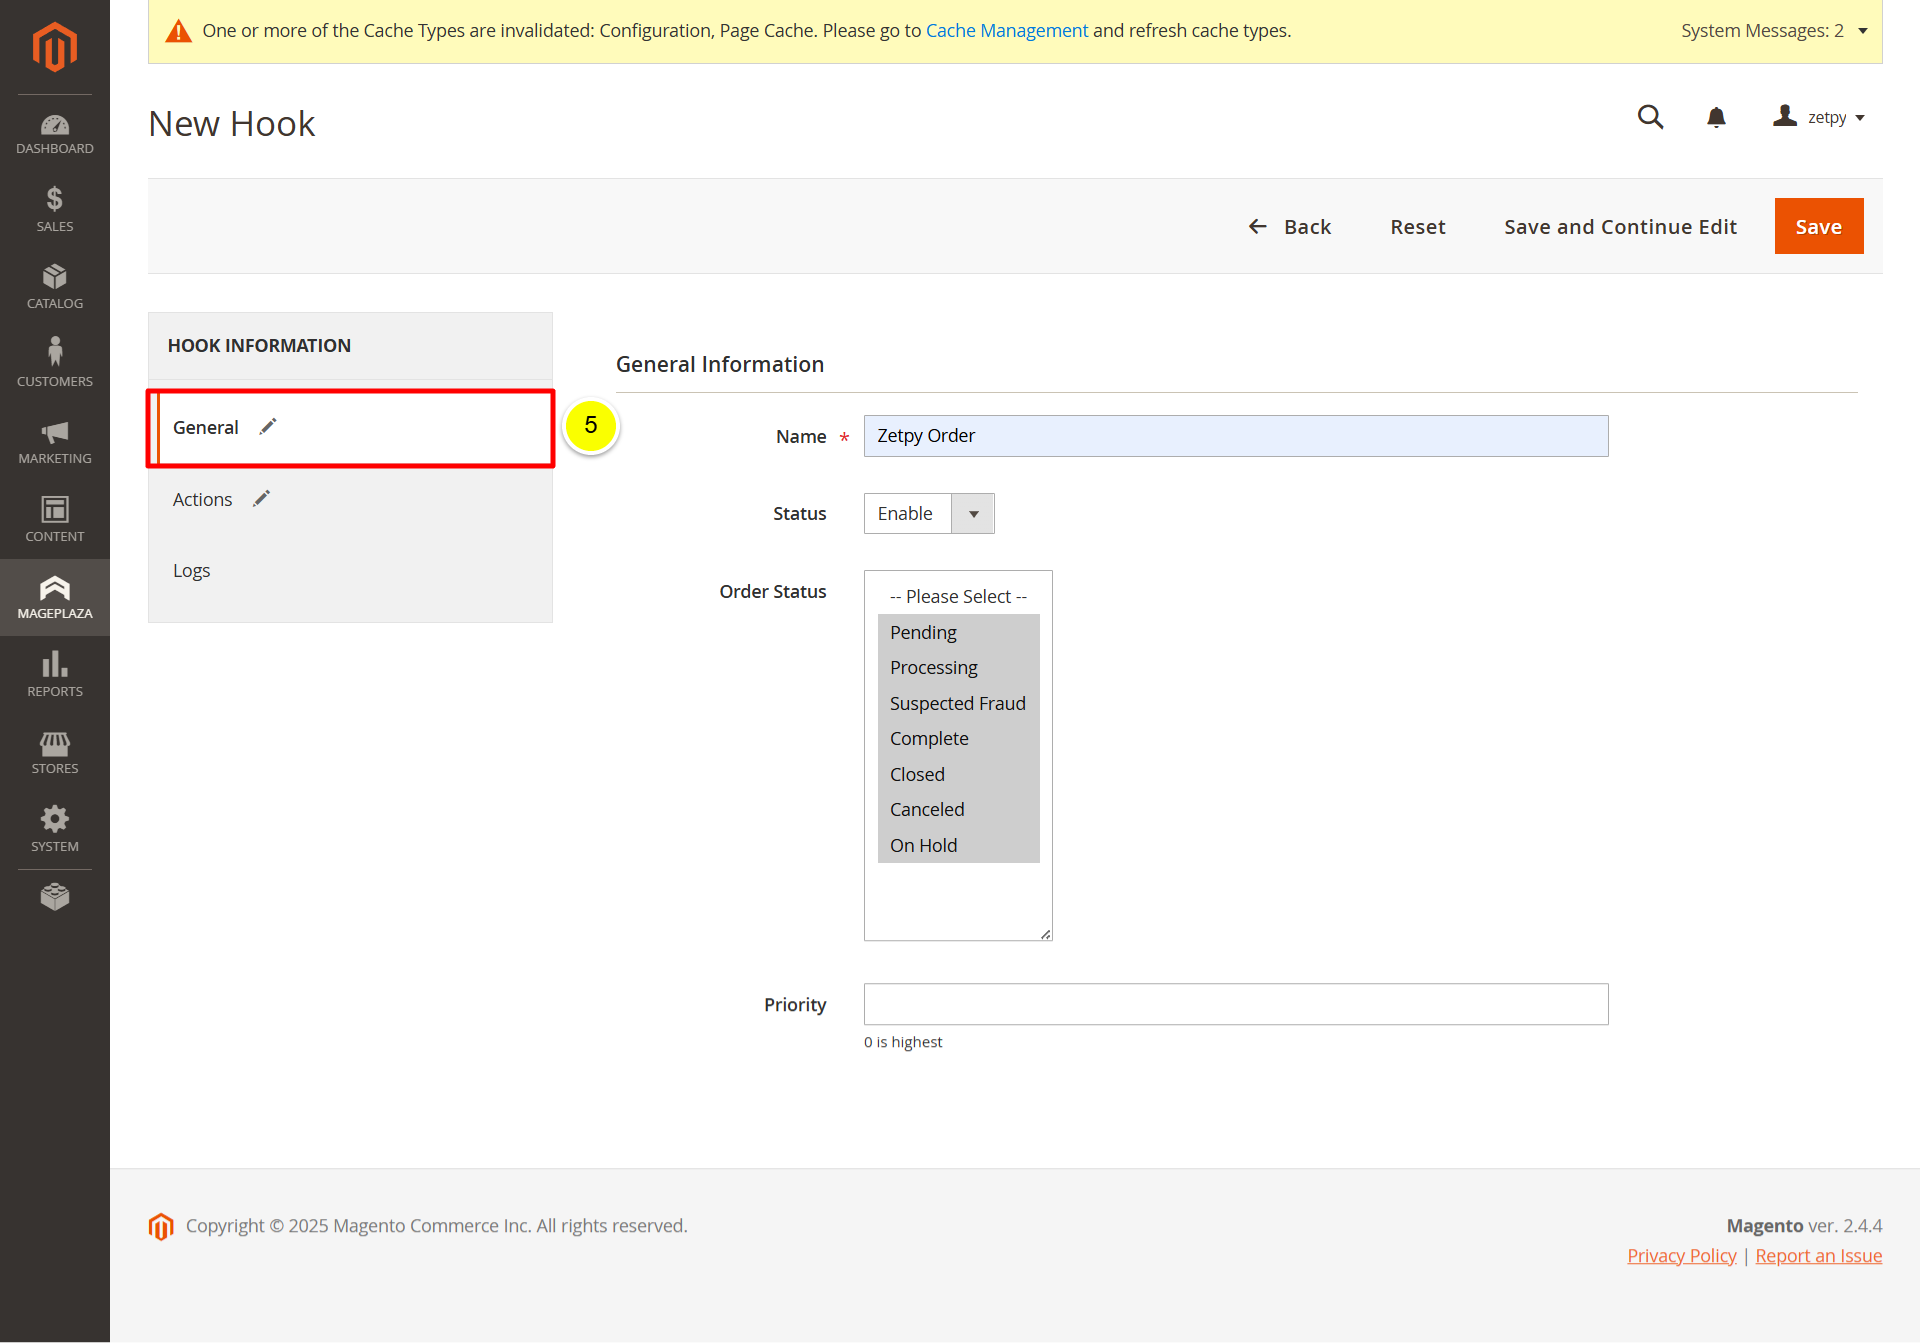Click into the Priority input field
The width and height of the screenshot is (1920, 1343).
[1235, 1004]
